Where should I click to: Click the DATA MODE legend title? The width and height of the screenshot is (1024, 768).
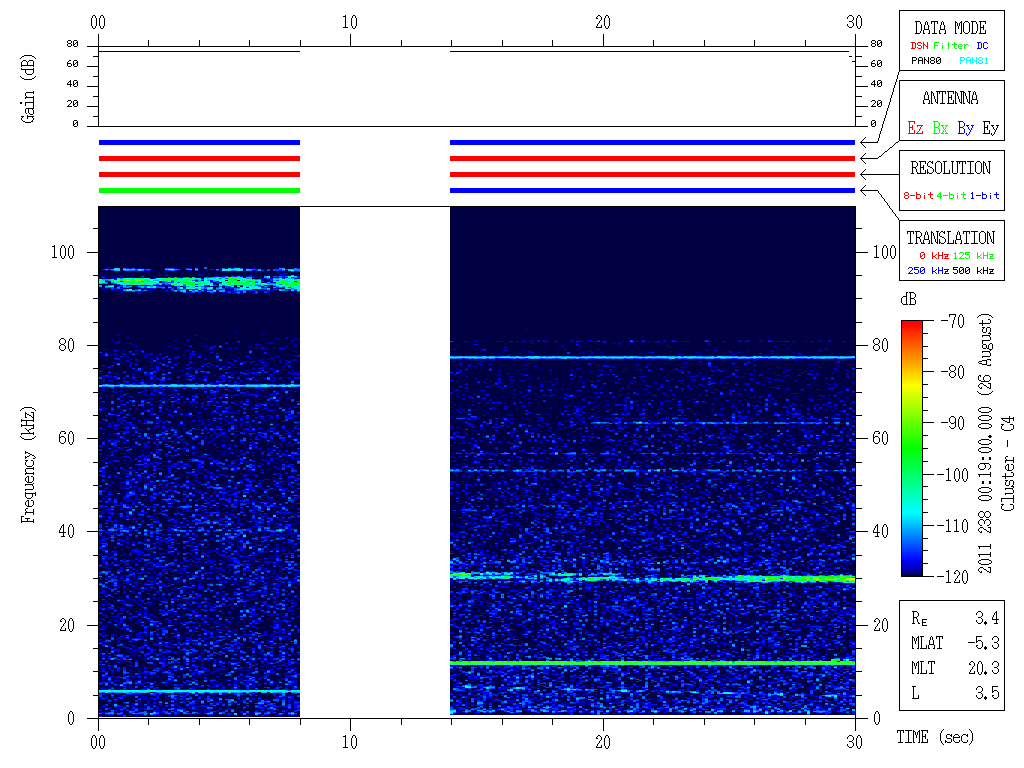949,28
